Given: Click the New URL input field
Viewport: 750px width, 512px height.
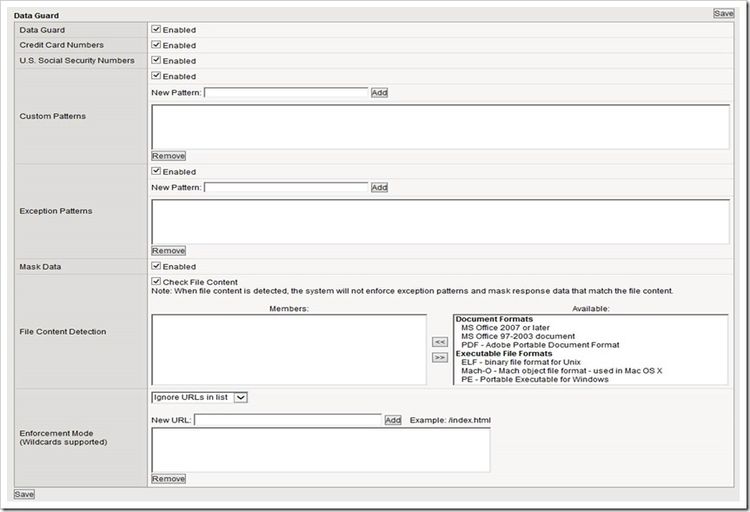Looking at the screenshot, I should (x=287, y=420).
